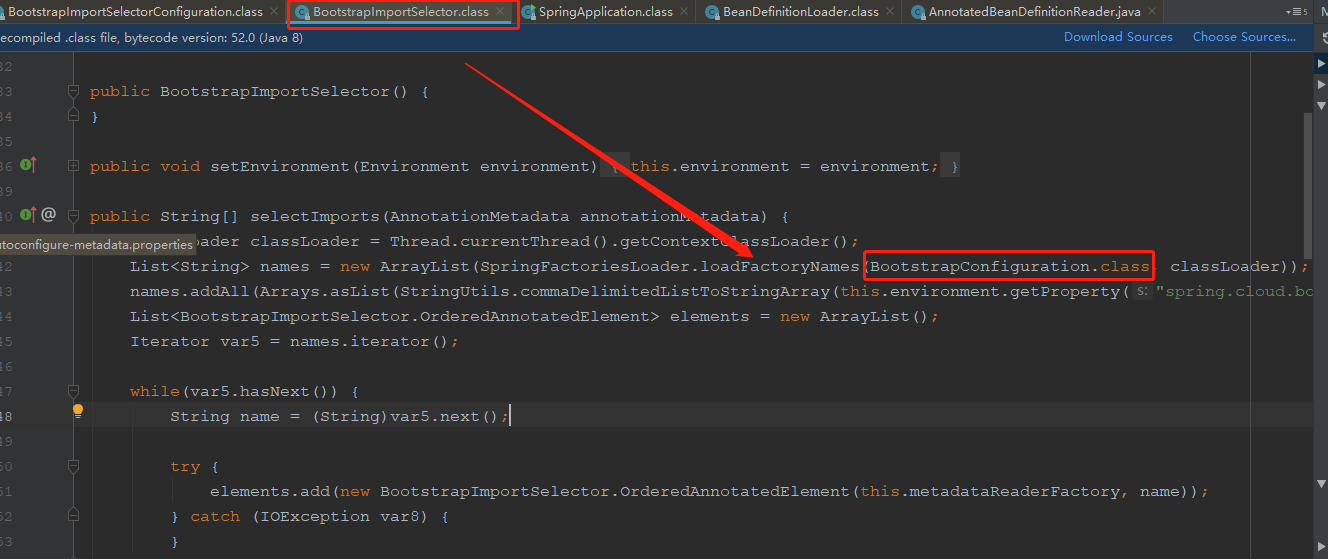Click the BeanDefinitionLoader.class file icon

pyautogui.click(x=712, y=12)
